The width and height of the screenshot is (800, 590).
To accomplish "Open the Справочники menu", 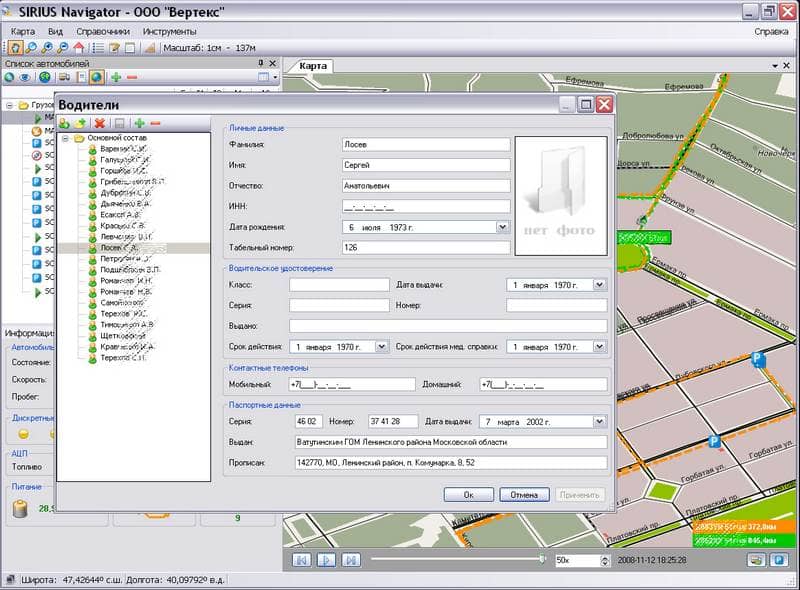I will pyautogui.click(x=102, y=31).
